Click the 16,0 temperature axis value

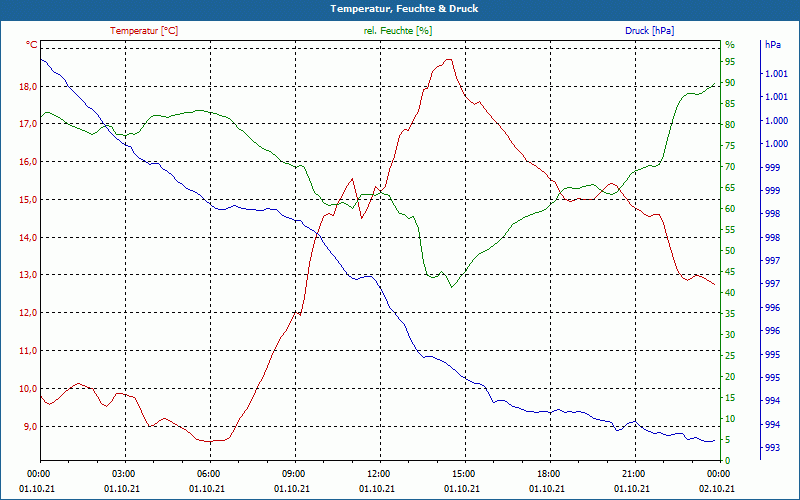29,162
